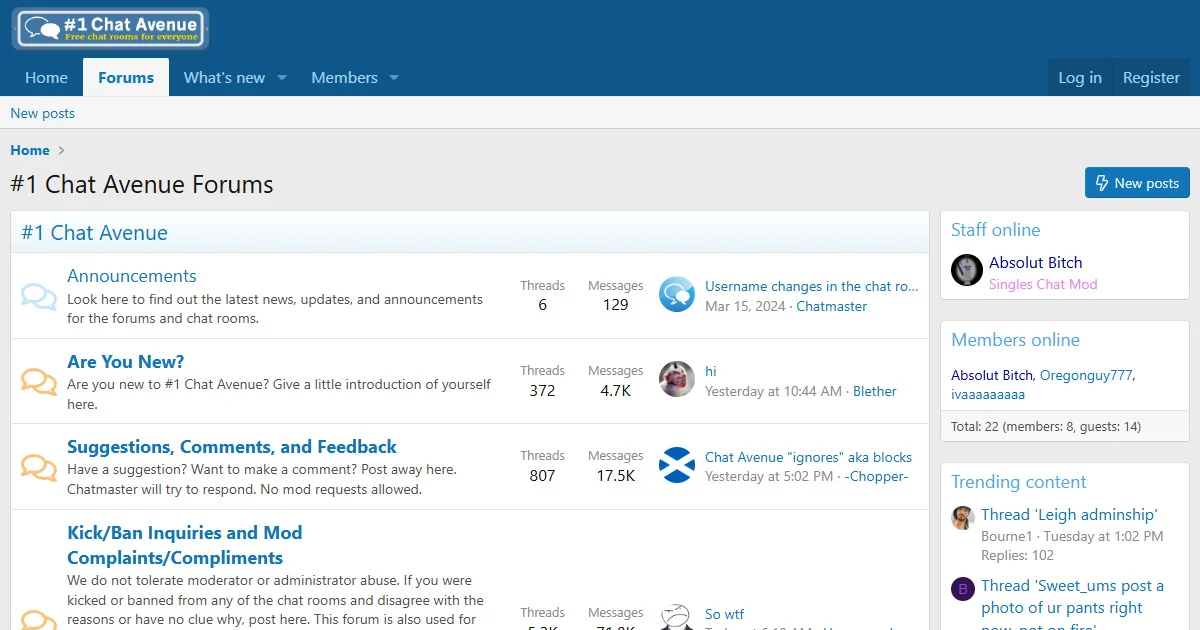Open the Are You New? forum
1200x630 pixels.
click(126, 362)
